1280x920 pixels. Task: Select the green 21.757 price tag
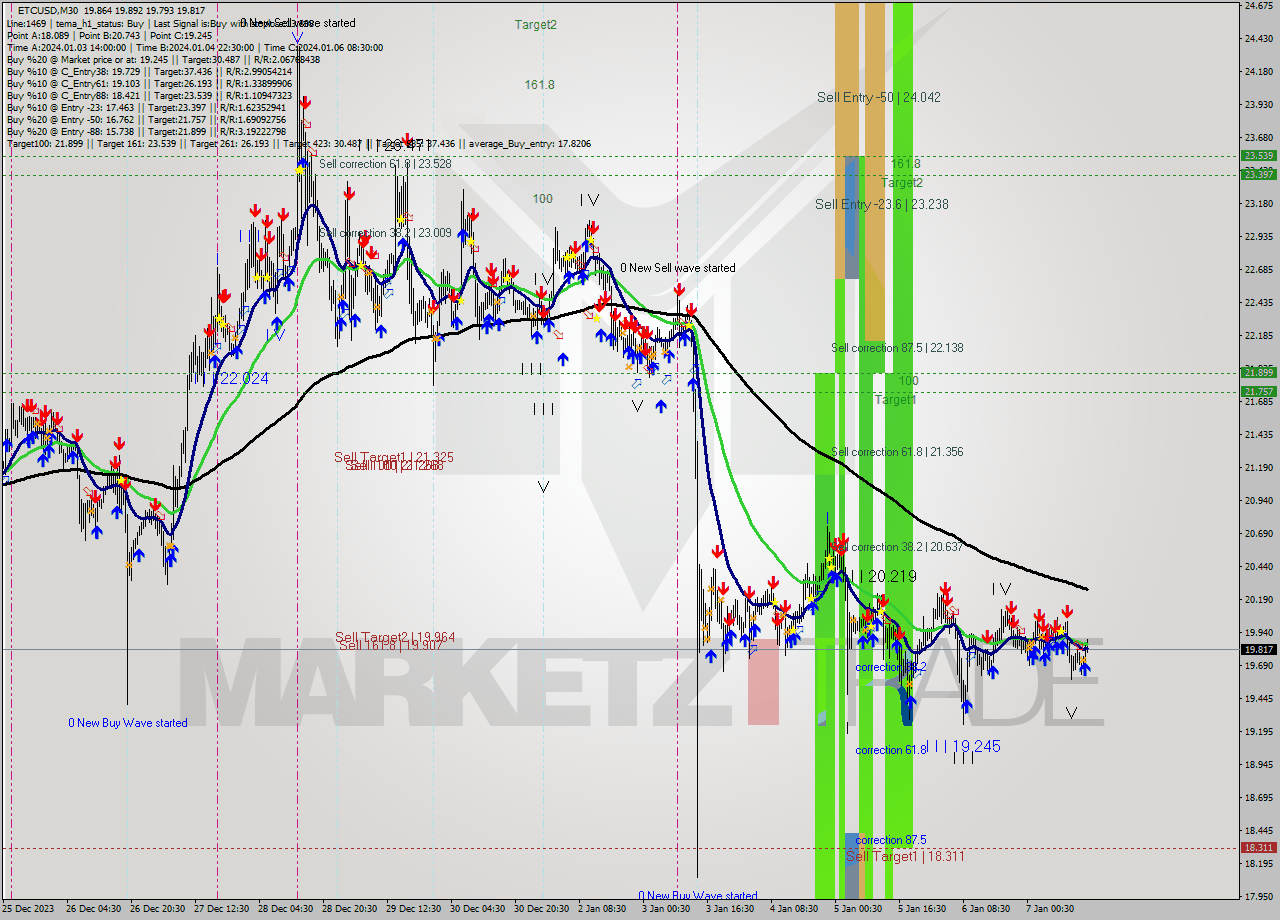[x=1258, y=391]
